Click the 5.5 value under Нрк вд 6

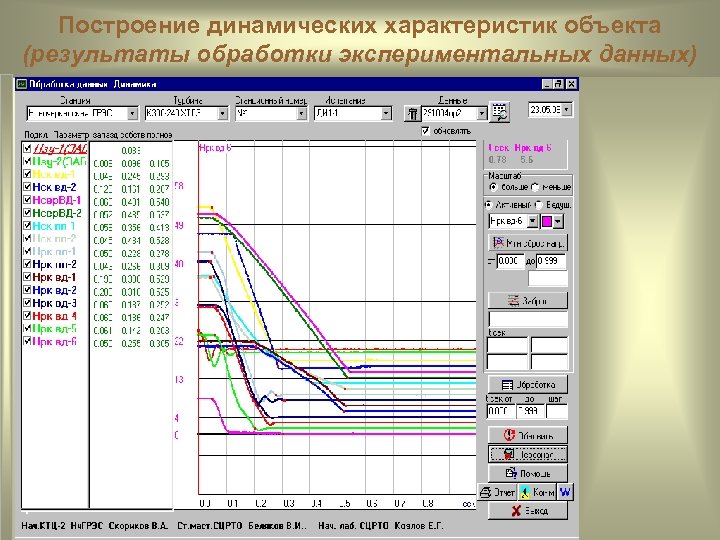(527, 160)
